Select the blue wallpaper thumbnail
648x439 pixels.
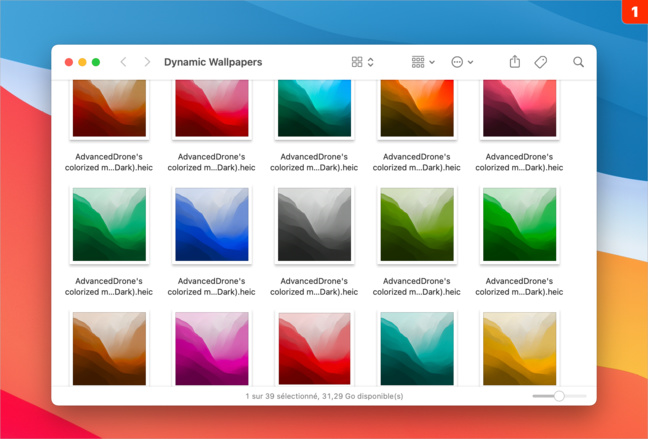coord(211,226)
